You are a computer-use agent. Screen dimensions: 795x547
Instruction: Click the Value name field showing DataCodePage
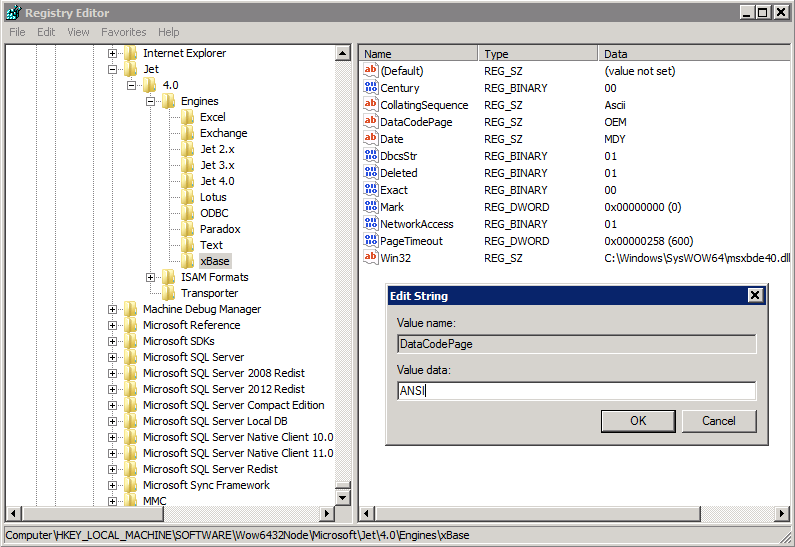coord(576,344)
